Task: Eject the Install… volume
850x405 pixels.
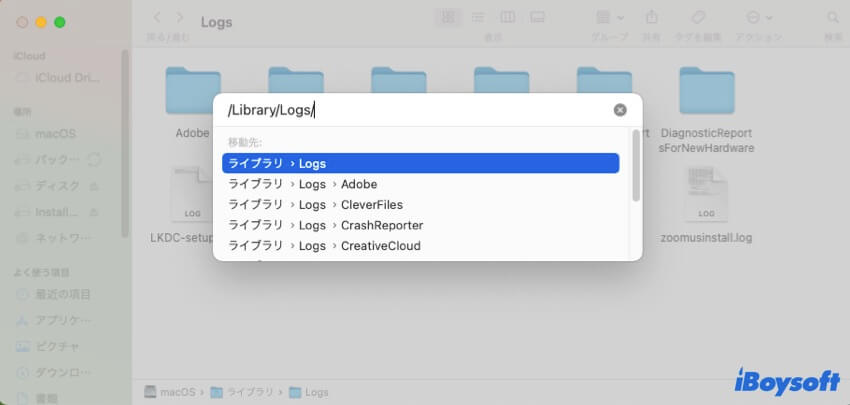Action: coord(94,212)
